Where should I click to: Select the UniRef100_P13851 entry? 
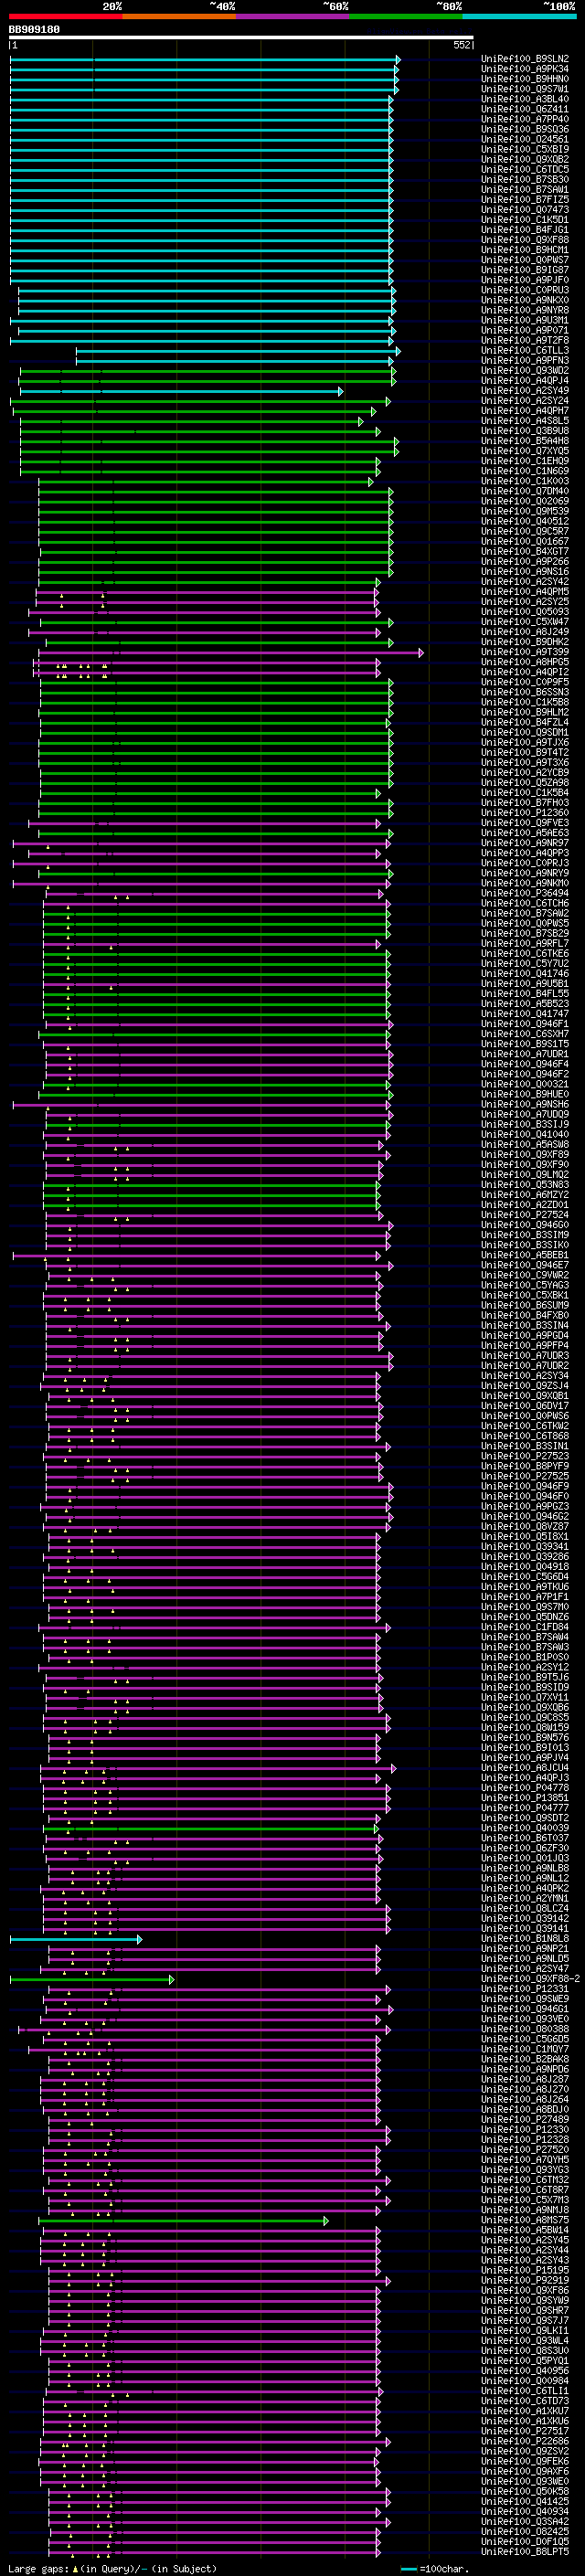(x=525, y=1798)
